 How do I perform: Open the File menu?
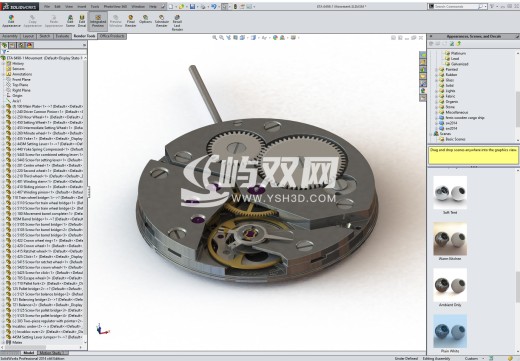pyautogui.click(x=47, y=6)
